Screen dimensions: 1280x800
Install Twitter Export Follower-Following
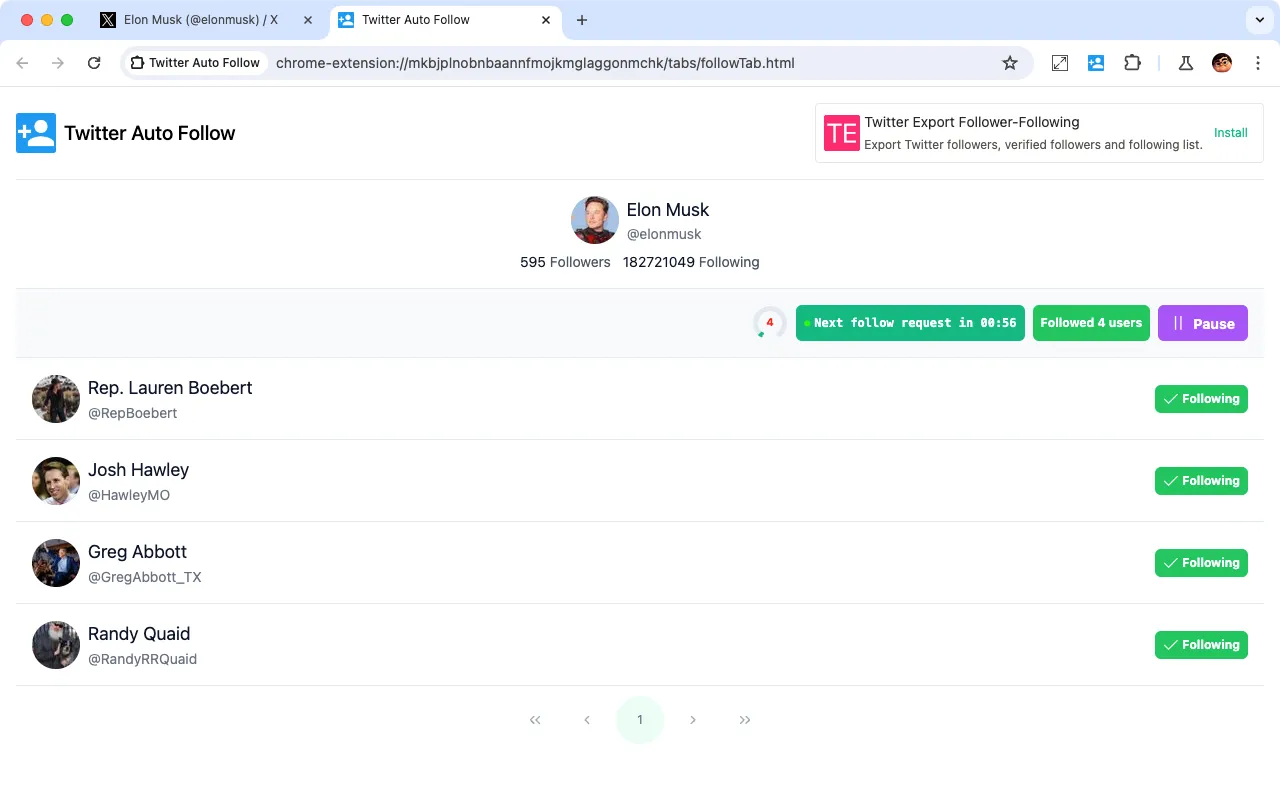point(1230,132)
